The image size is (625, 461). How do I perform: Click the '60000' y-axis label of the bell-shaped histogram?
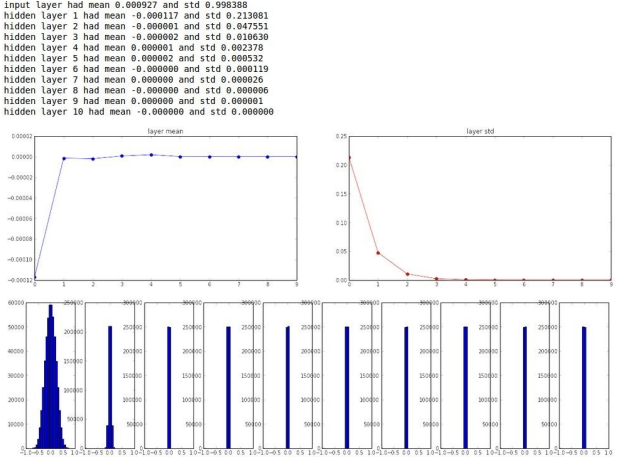(x=16, y=303)
